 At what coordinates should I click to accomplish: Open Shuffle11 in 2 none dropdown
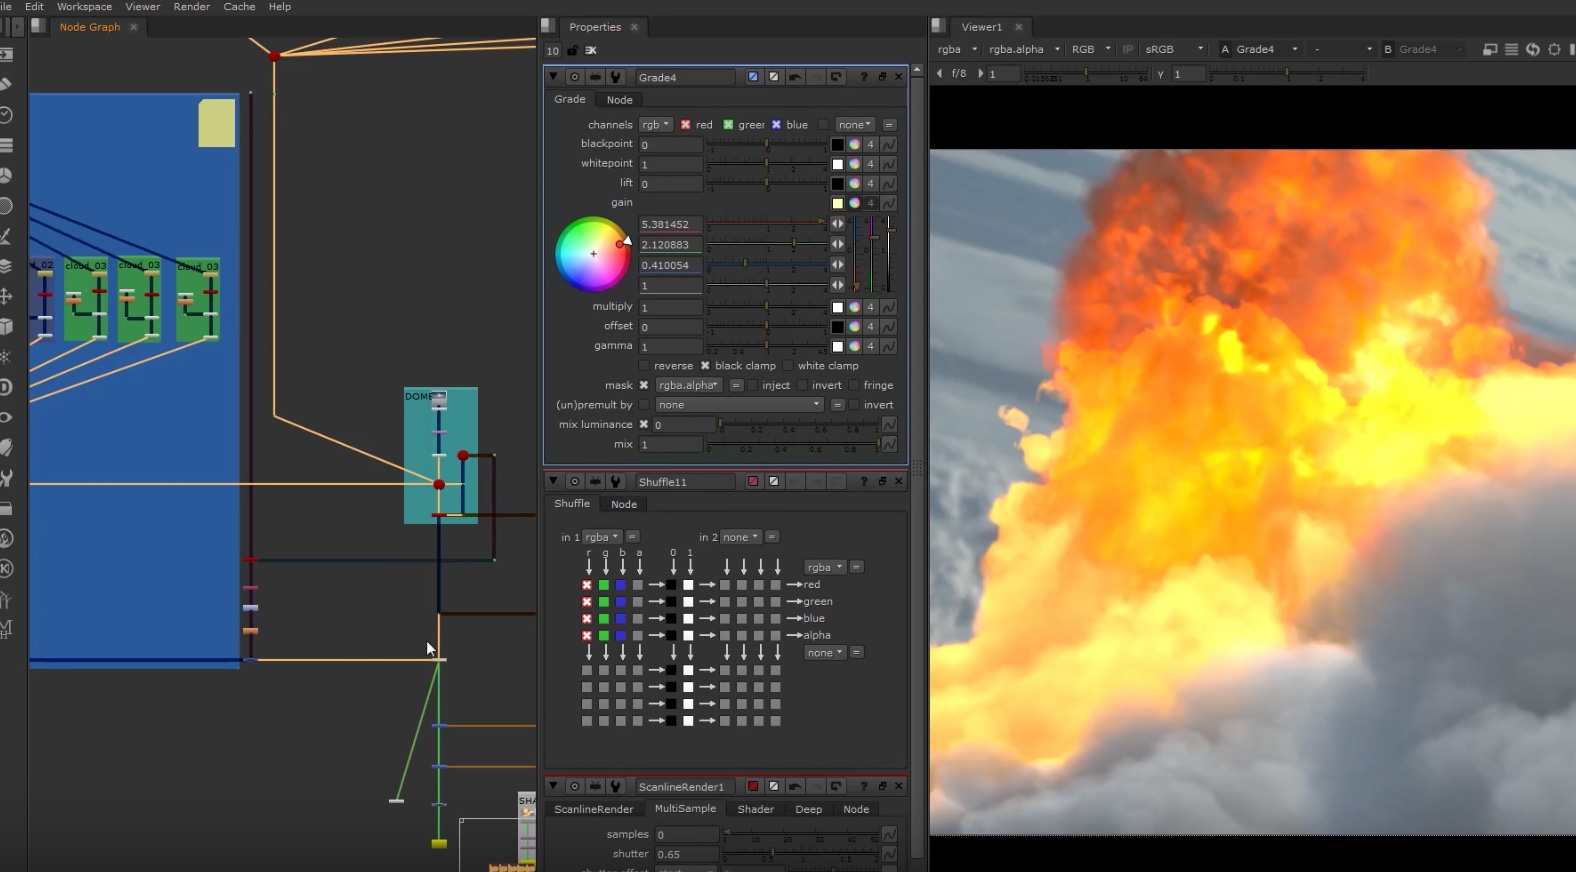coord(741,537)
